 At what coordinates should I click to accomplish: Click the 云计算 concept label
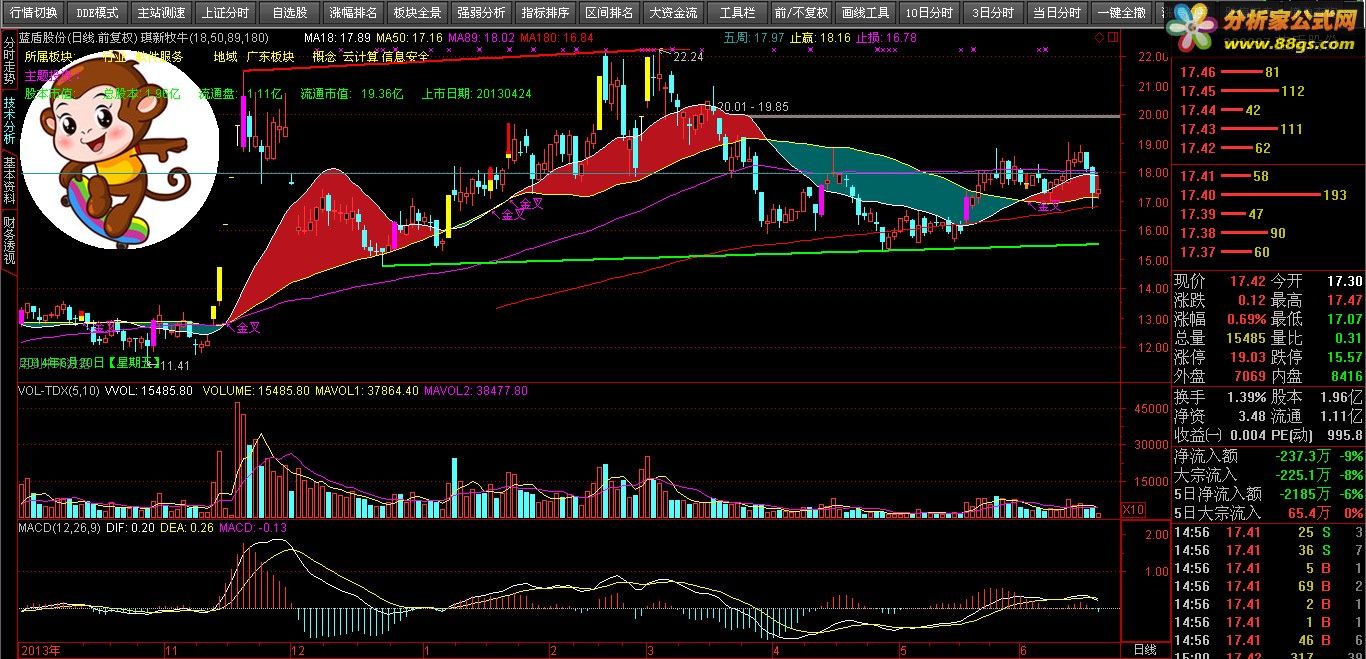(x=361, y=57)
